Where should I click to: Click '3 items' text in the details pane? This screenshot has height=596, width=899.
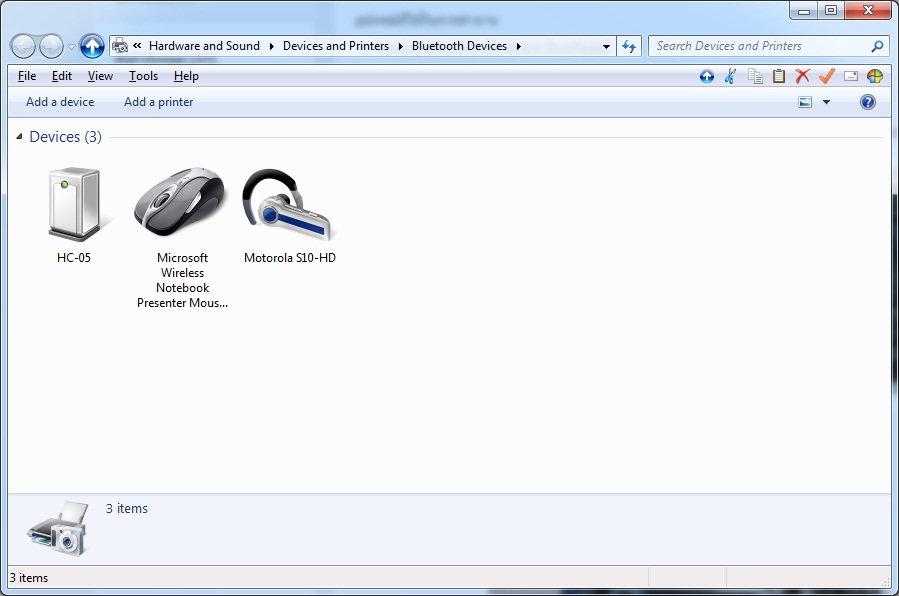127,509
